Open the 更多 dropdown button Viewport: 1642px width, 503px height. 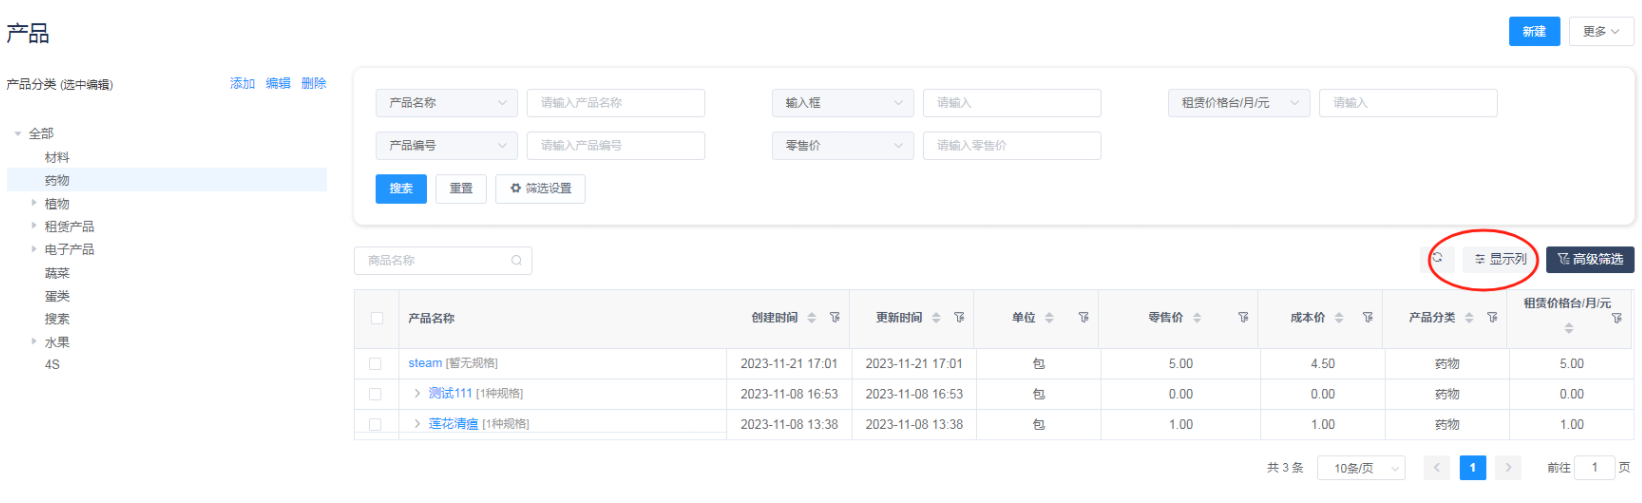(x=1601, y=32)
